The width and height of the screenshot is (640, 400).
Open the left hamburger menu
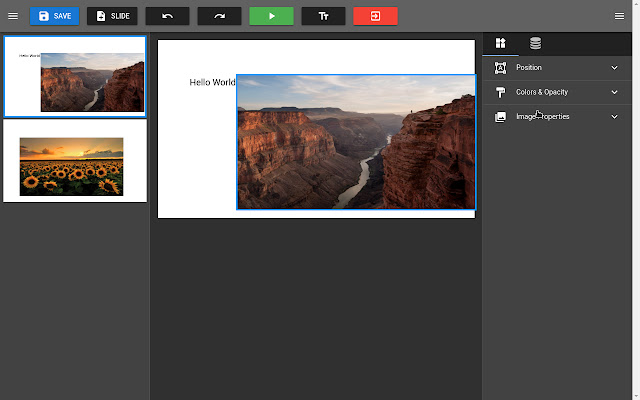13,16
